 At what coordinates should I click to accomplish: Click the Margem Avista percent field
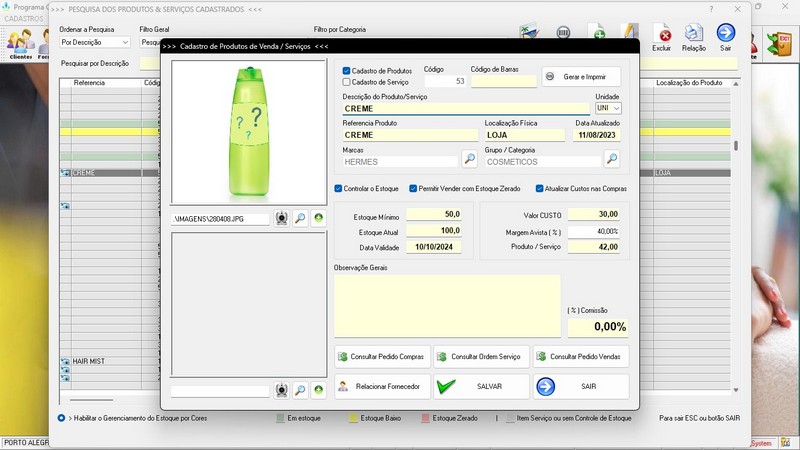pyautogui.click(x=594, y=232)
